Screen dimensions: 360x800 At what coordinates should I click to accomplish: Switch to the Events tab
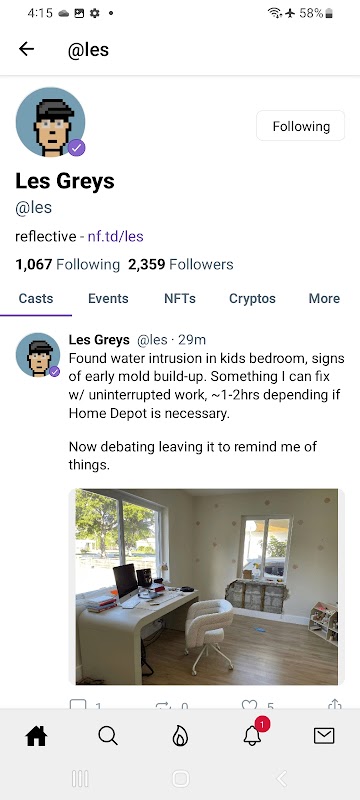click(x=108, y=298)
